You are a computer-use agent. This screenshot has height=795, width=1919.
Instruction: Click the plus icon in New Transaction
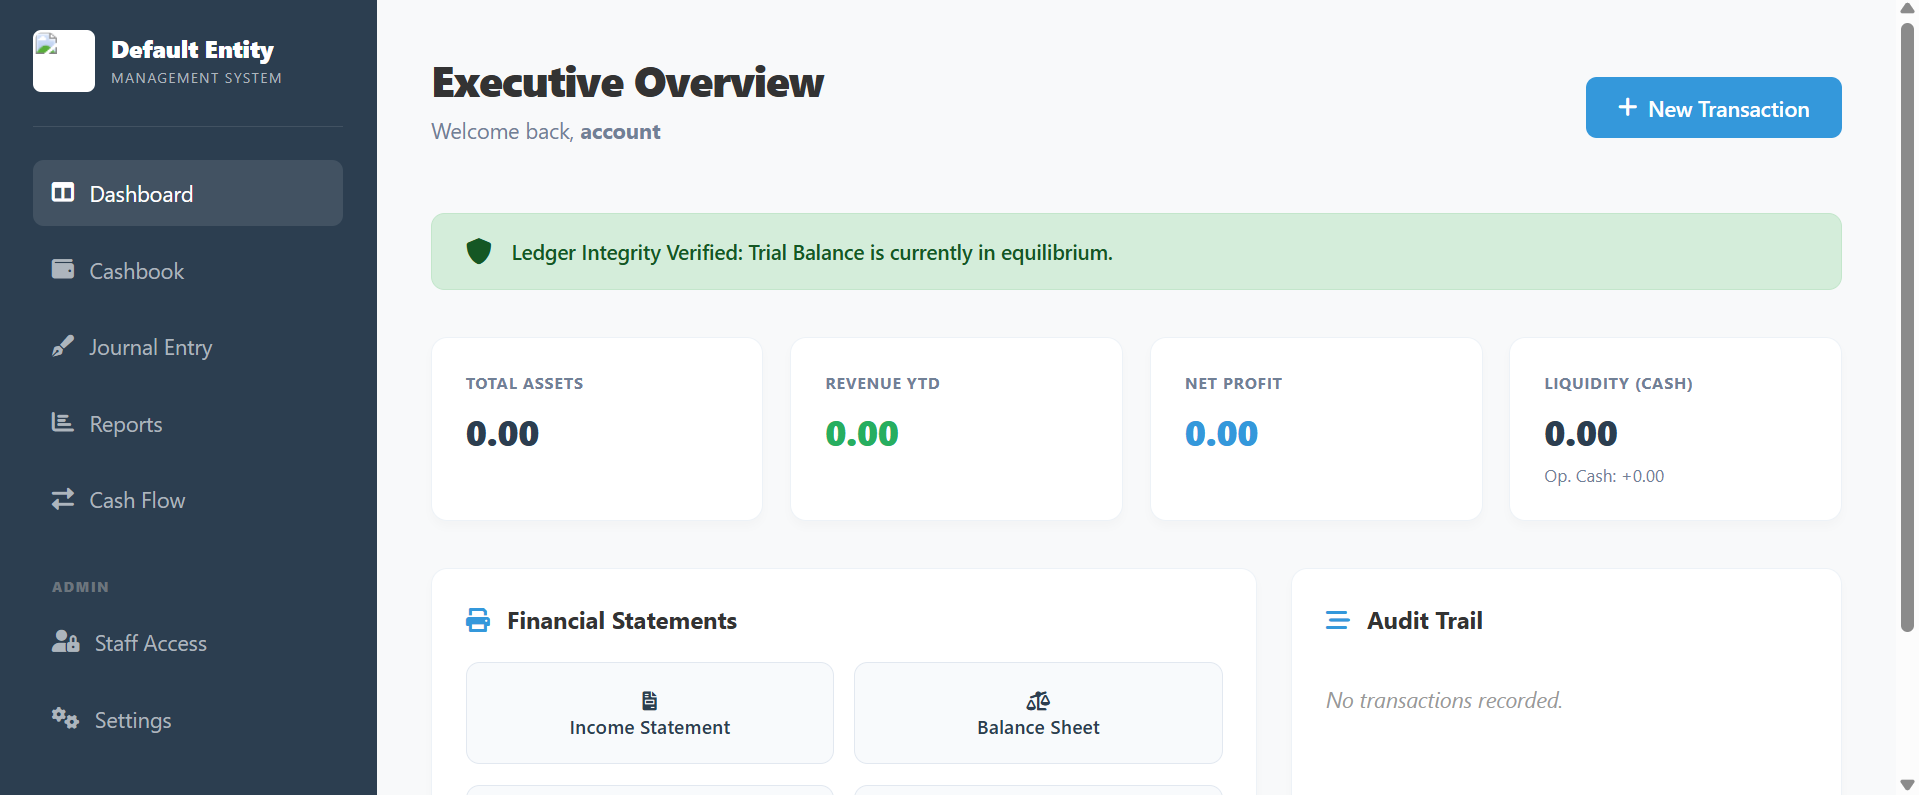(x=1627, y=107)
